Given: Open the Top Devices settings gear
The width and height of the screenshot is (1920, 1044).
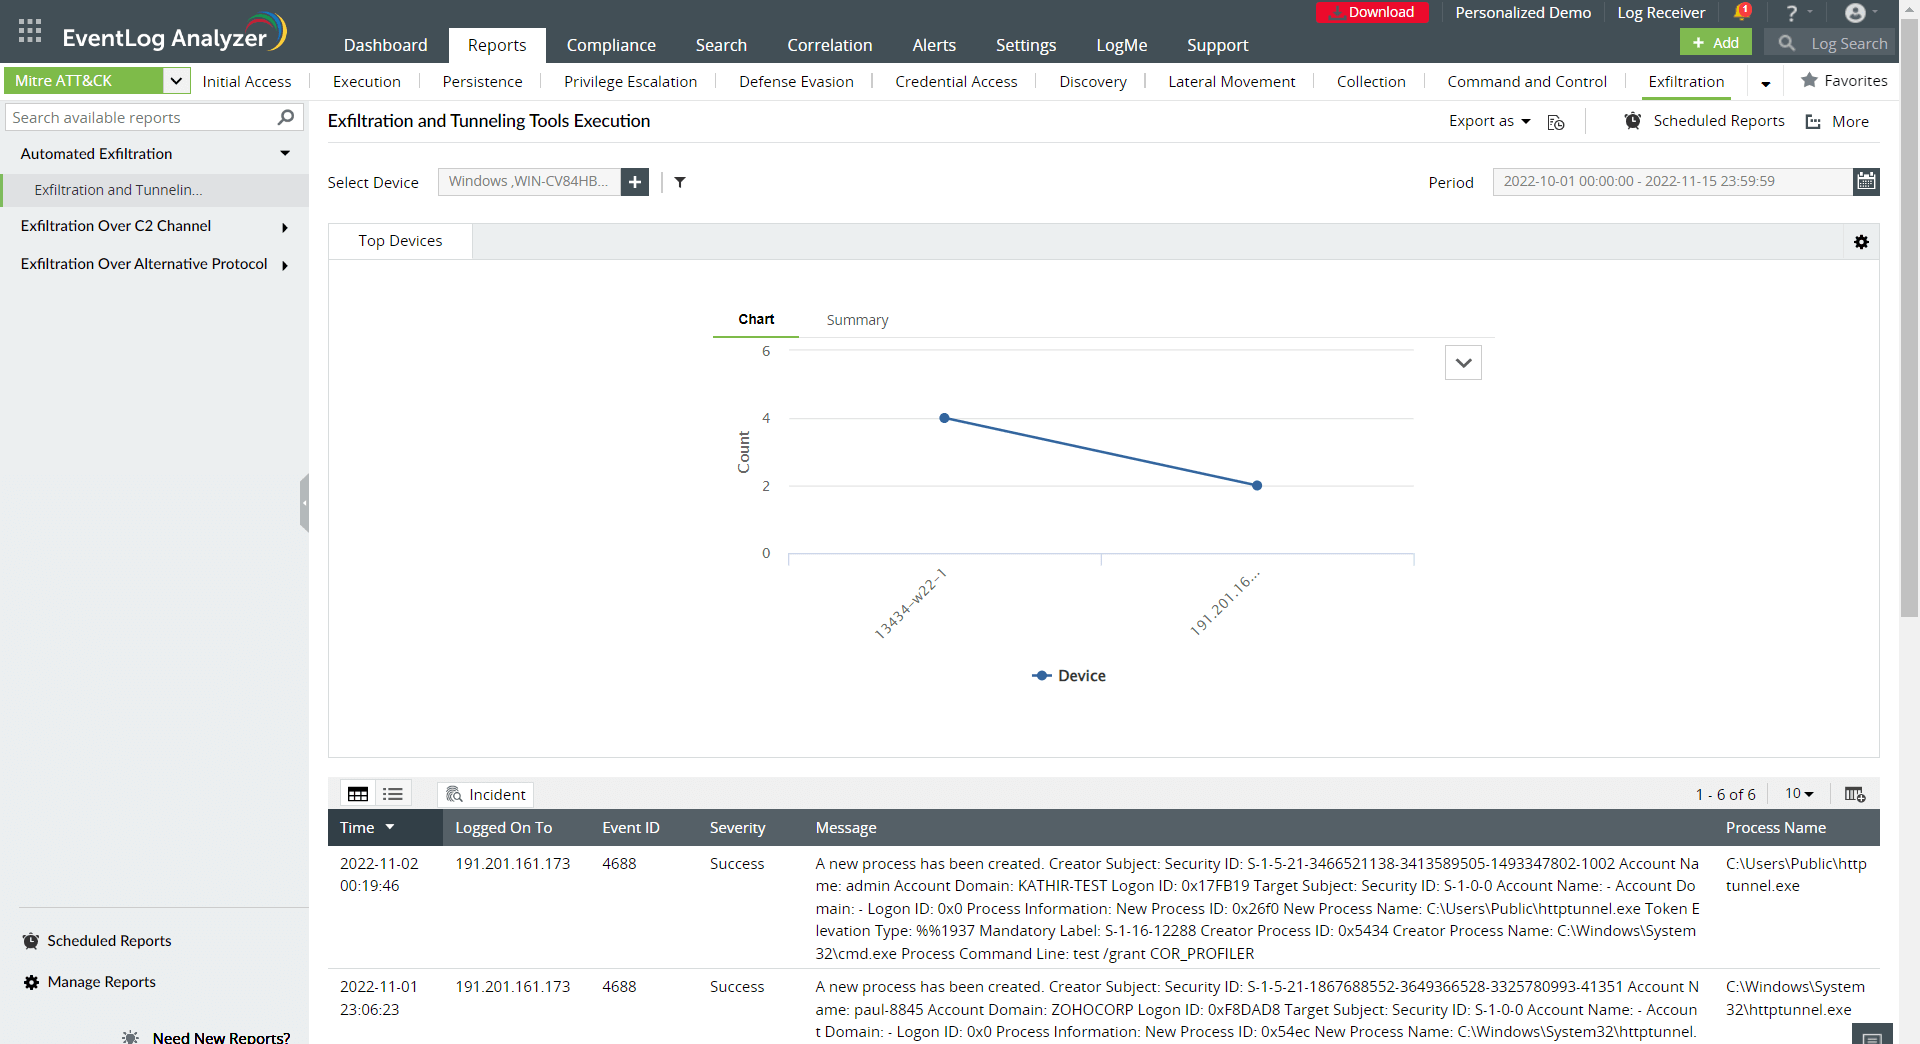Looking at the screenshot, I should tap(1861, 242).
